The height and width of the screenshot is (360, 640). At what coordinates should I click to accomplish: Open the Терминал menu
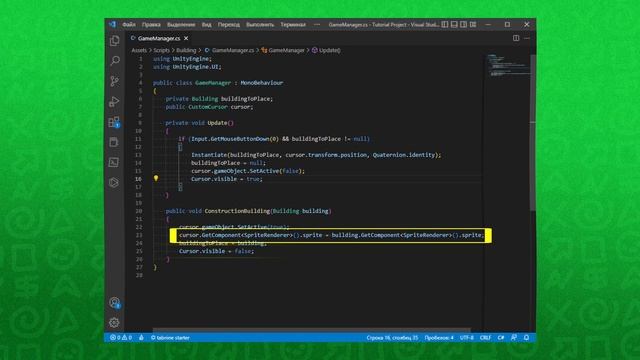point(293,24)
